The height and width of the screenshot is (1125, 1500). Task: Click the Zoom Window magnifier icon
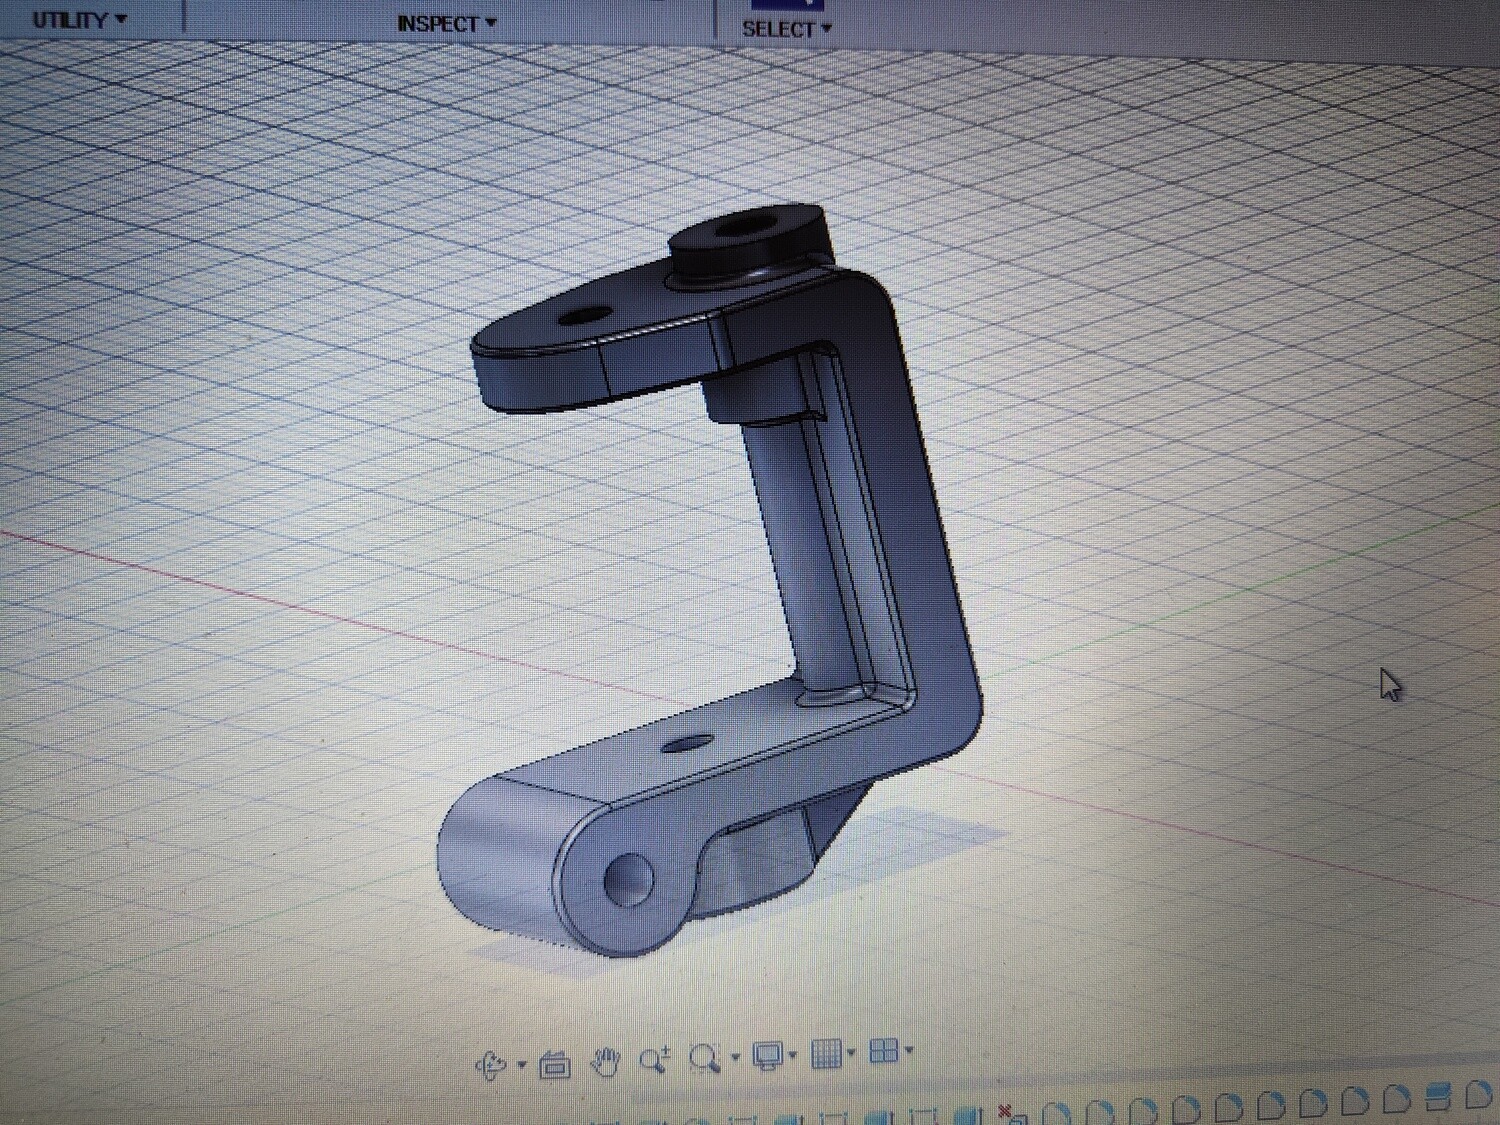(x=706, y=1058)
